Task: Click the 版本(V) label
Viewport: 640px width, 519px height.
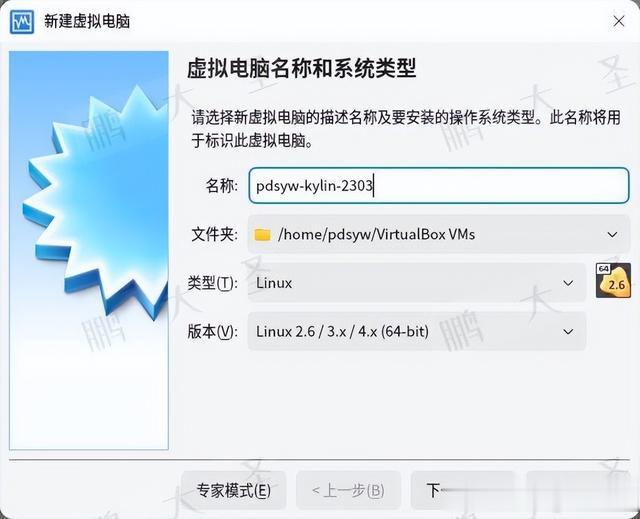Action: tap(212, 331)
